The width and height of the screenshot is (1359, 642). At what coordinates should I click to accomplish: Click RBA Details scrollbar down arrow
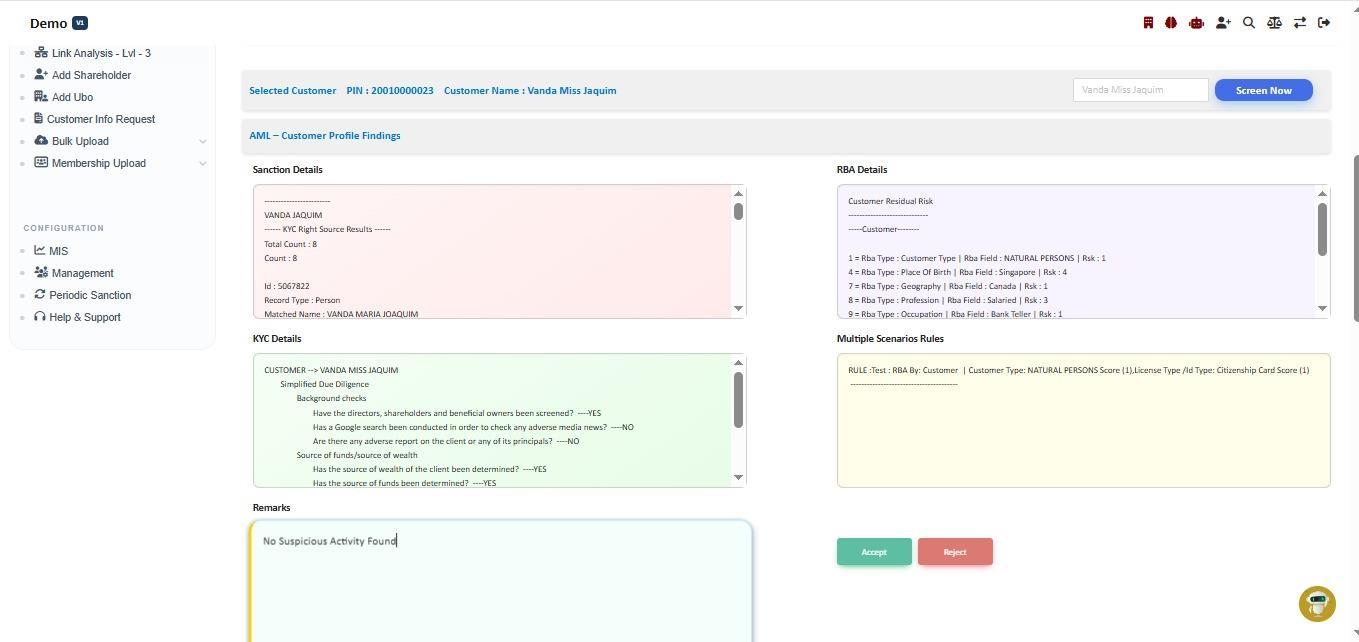(1323, 308)
